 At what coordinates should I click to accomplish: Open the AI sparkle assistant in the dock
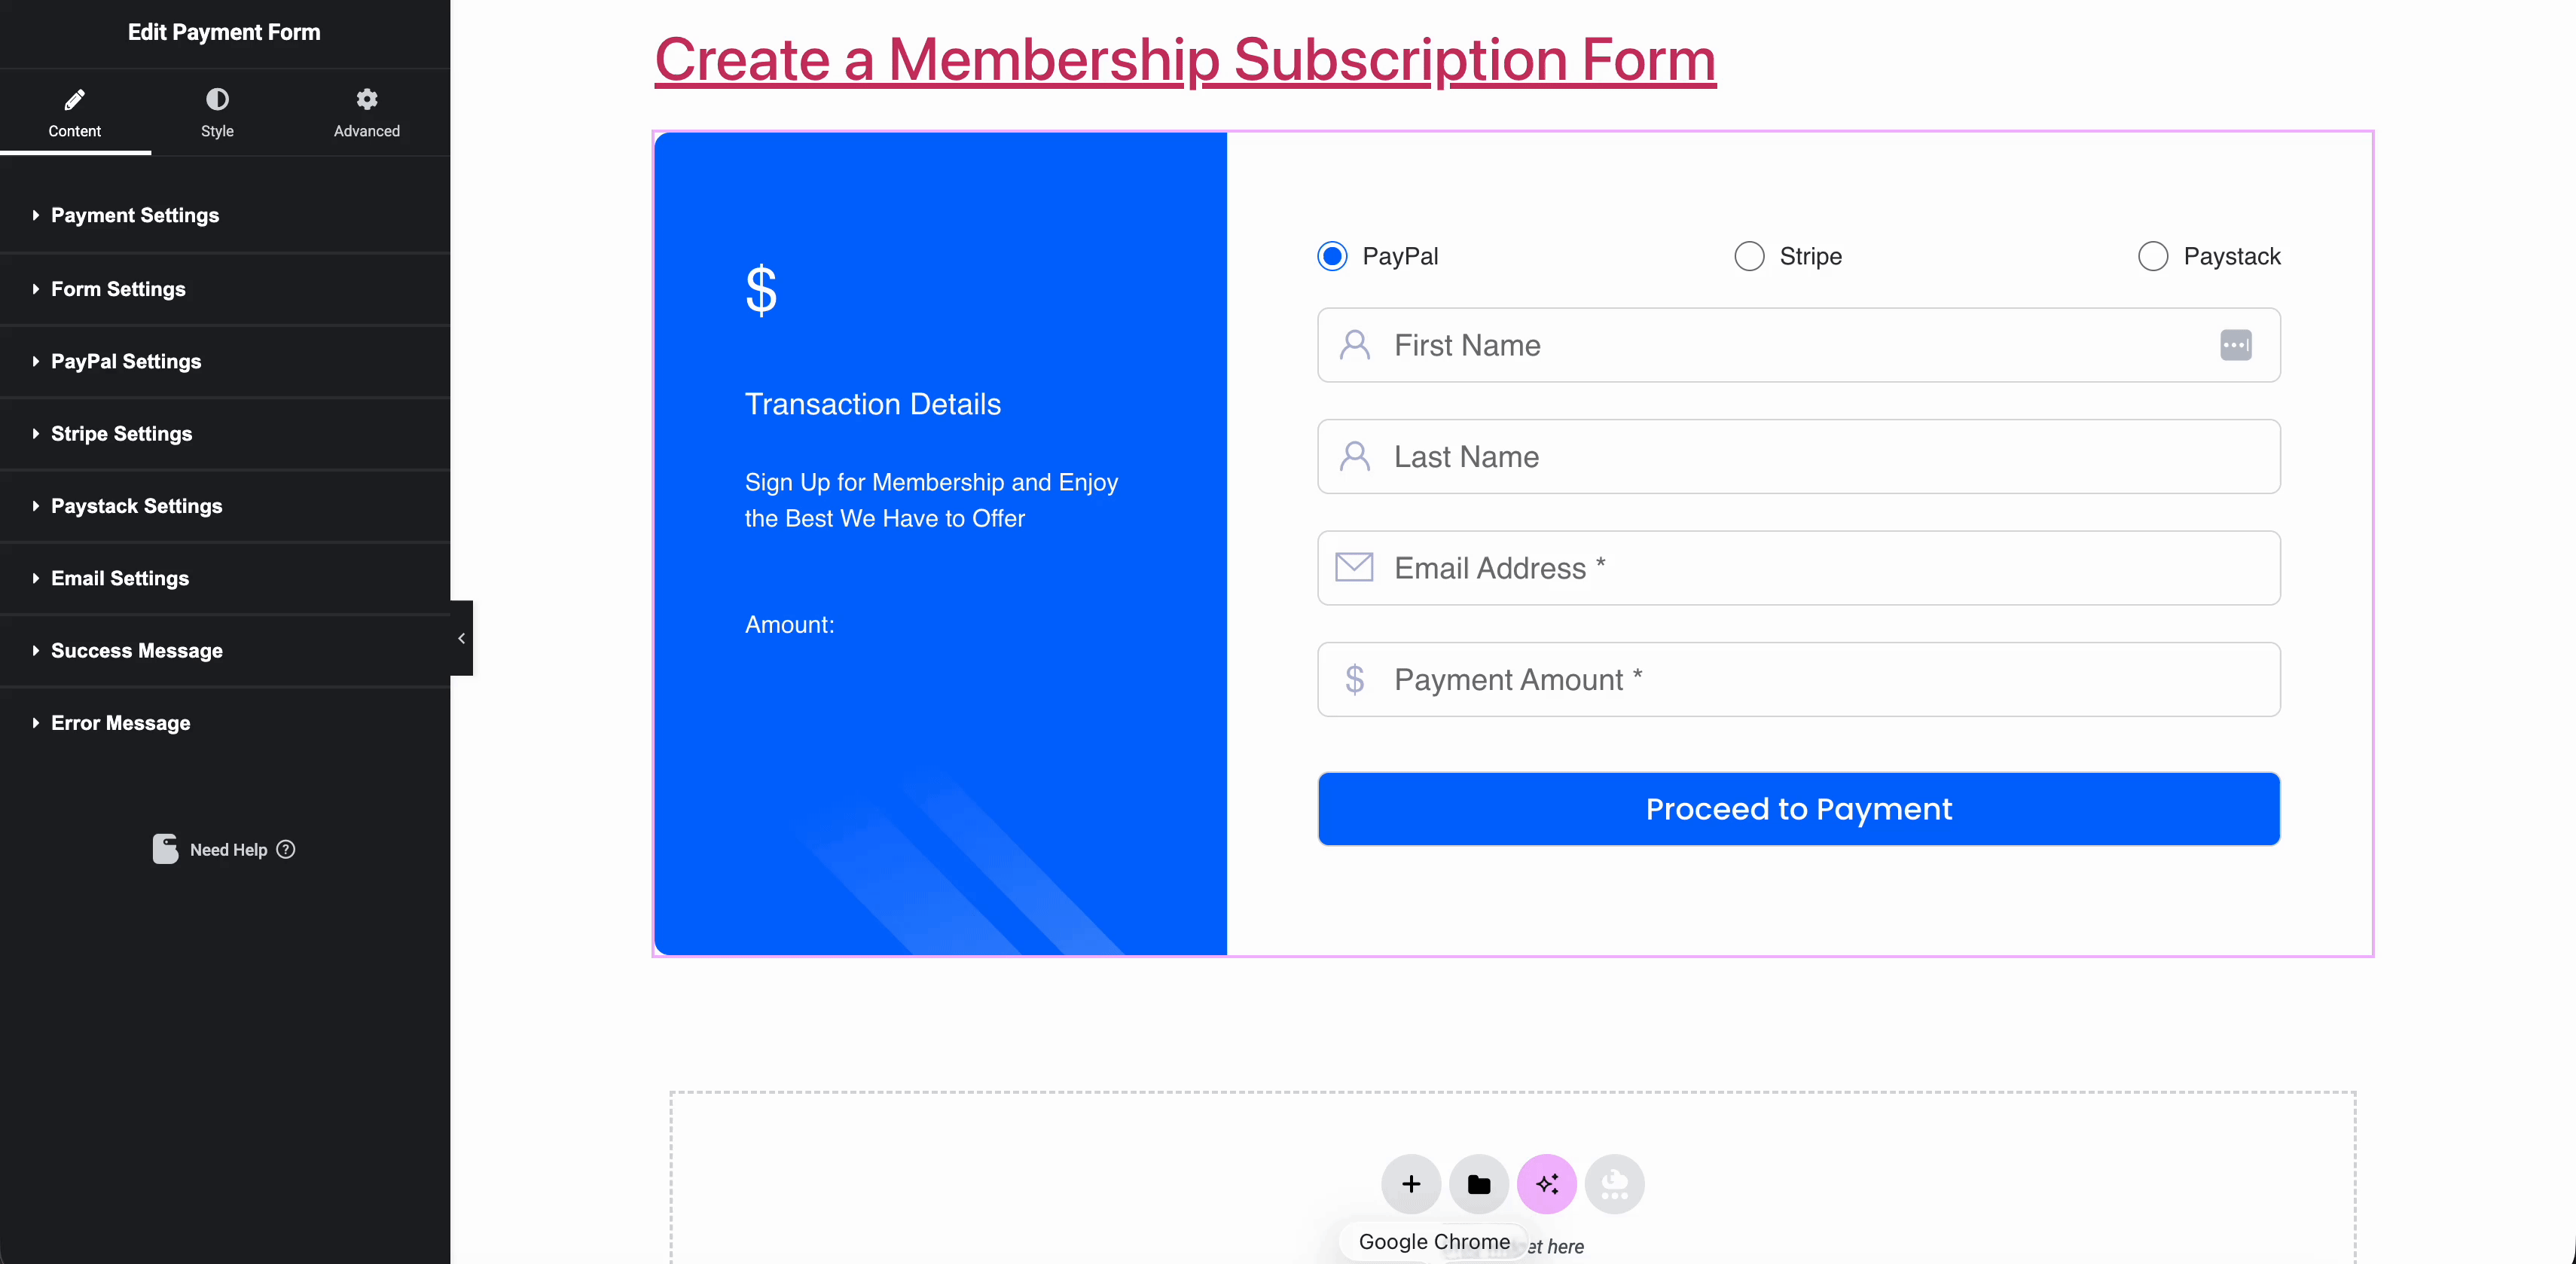[x=1547, y=1184]
